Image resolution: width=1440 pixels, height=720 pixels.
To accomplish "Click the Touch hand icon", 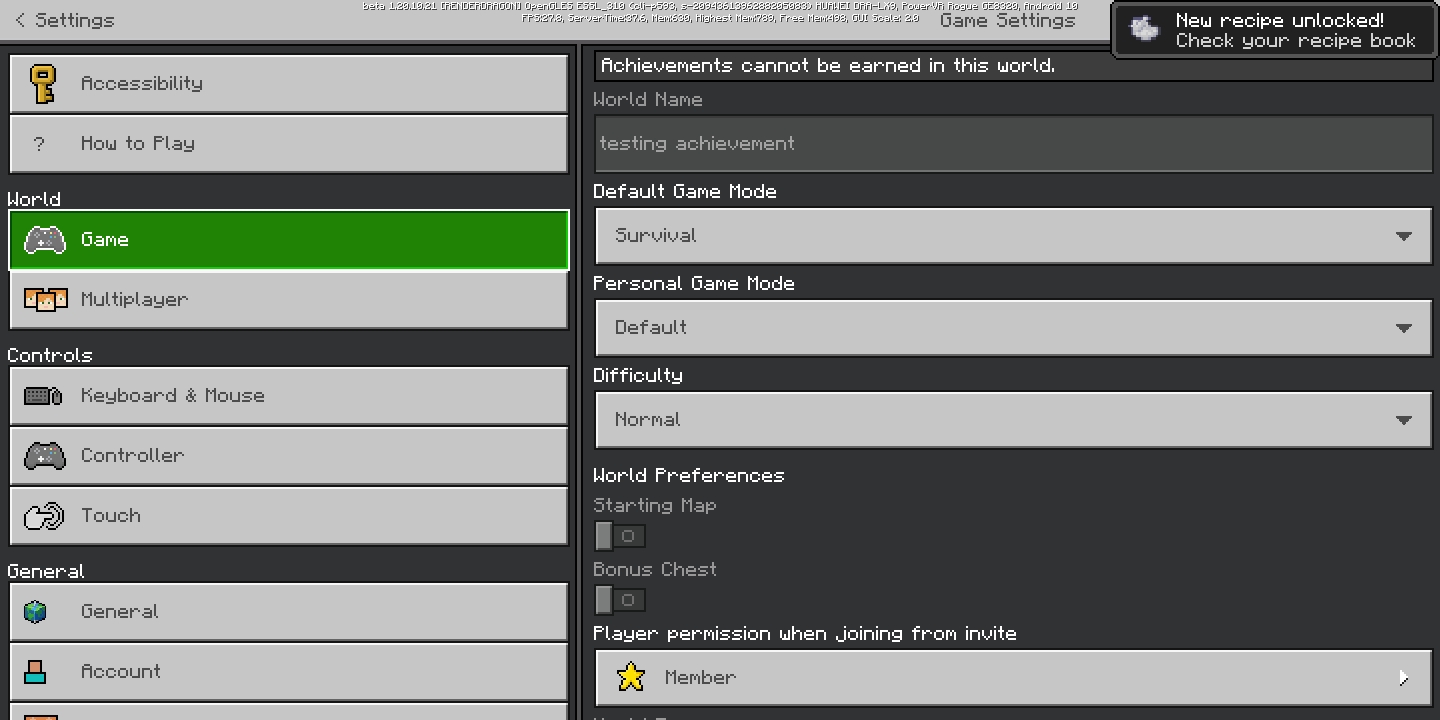I will point(43,516).
